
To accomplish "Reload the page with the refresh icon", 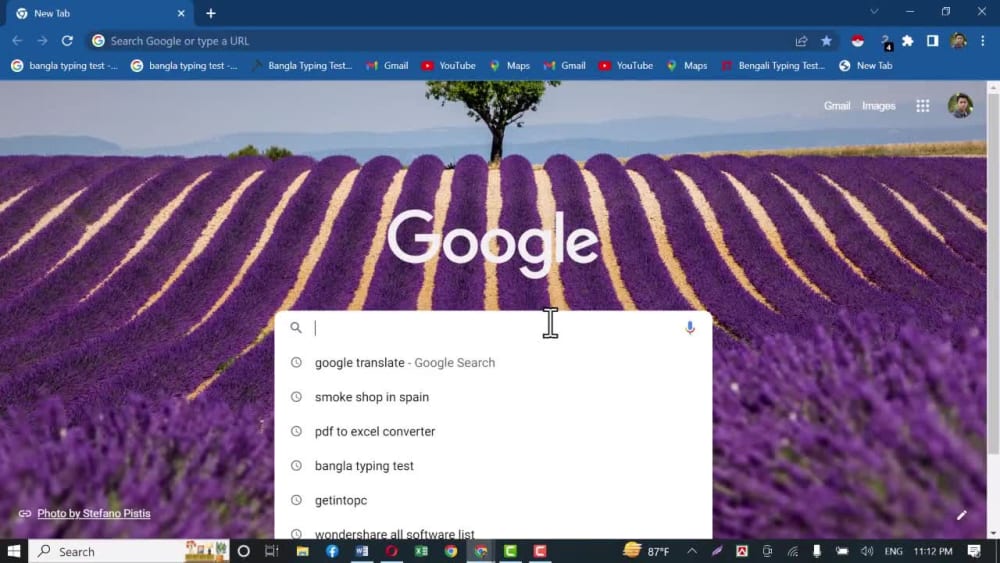I will [67, 41].
